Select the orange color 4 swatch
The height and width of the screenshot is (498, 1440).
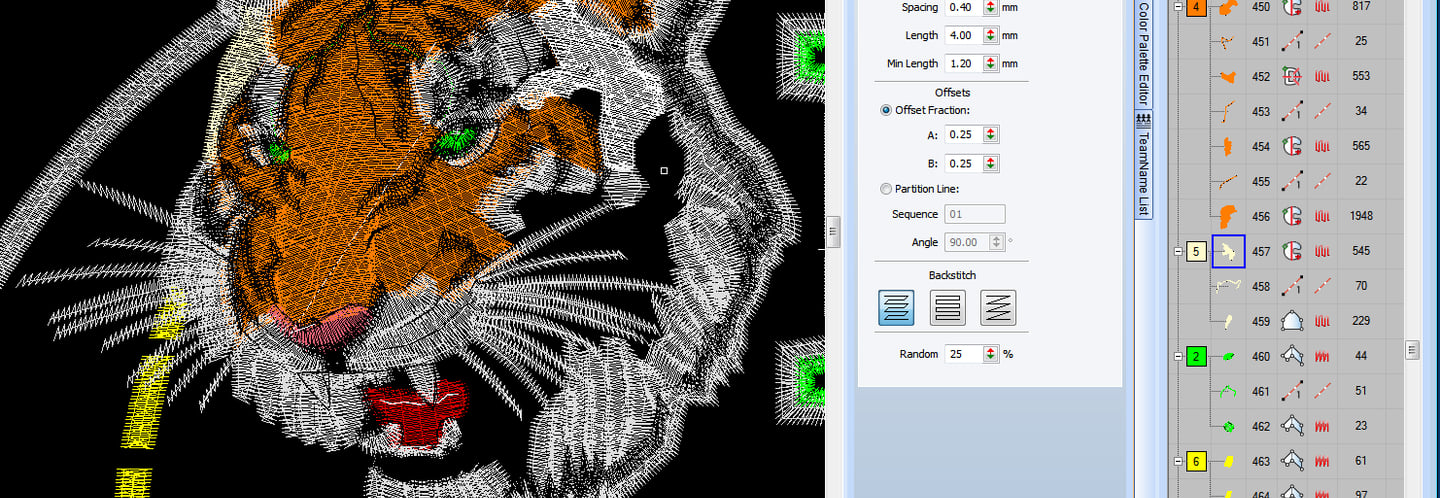pos(1197,7)
